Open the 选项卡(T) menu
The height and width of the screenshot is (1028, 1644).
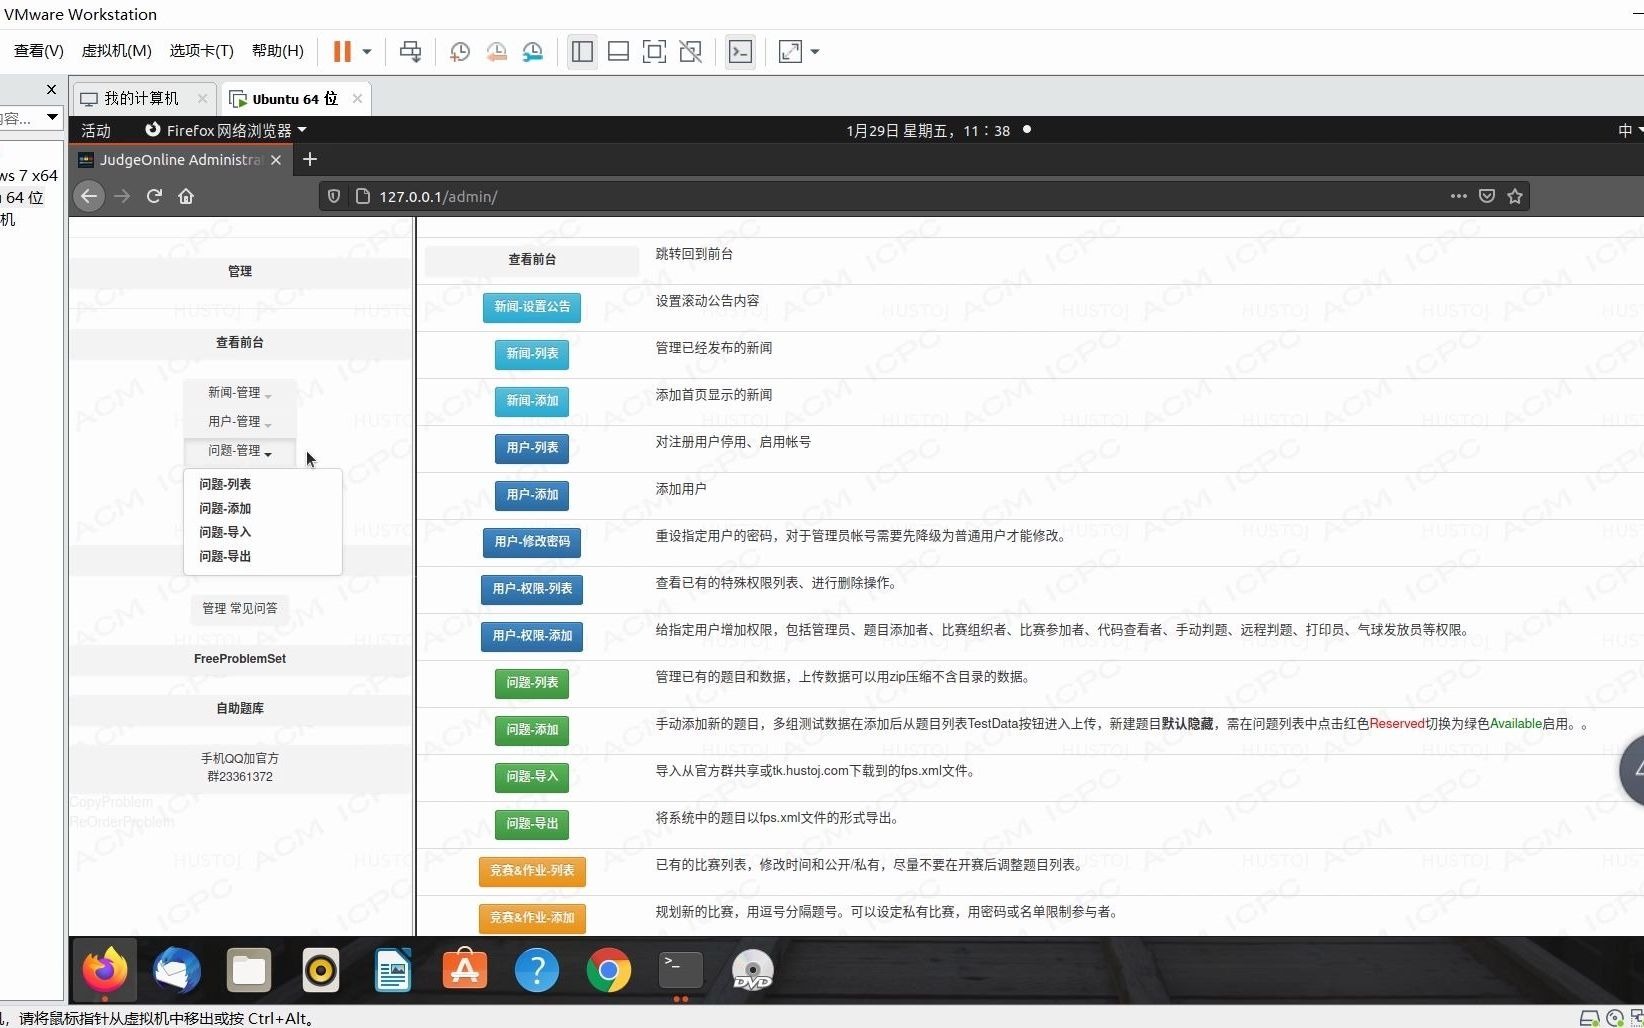201,51
